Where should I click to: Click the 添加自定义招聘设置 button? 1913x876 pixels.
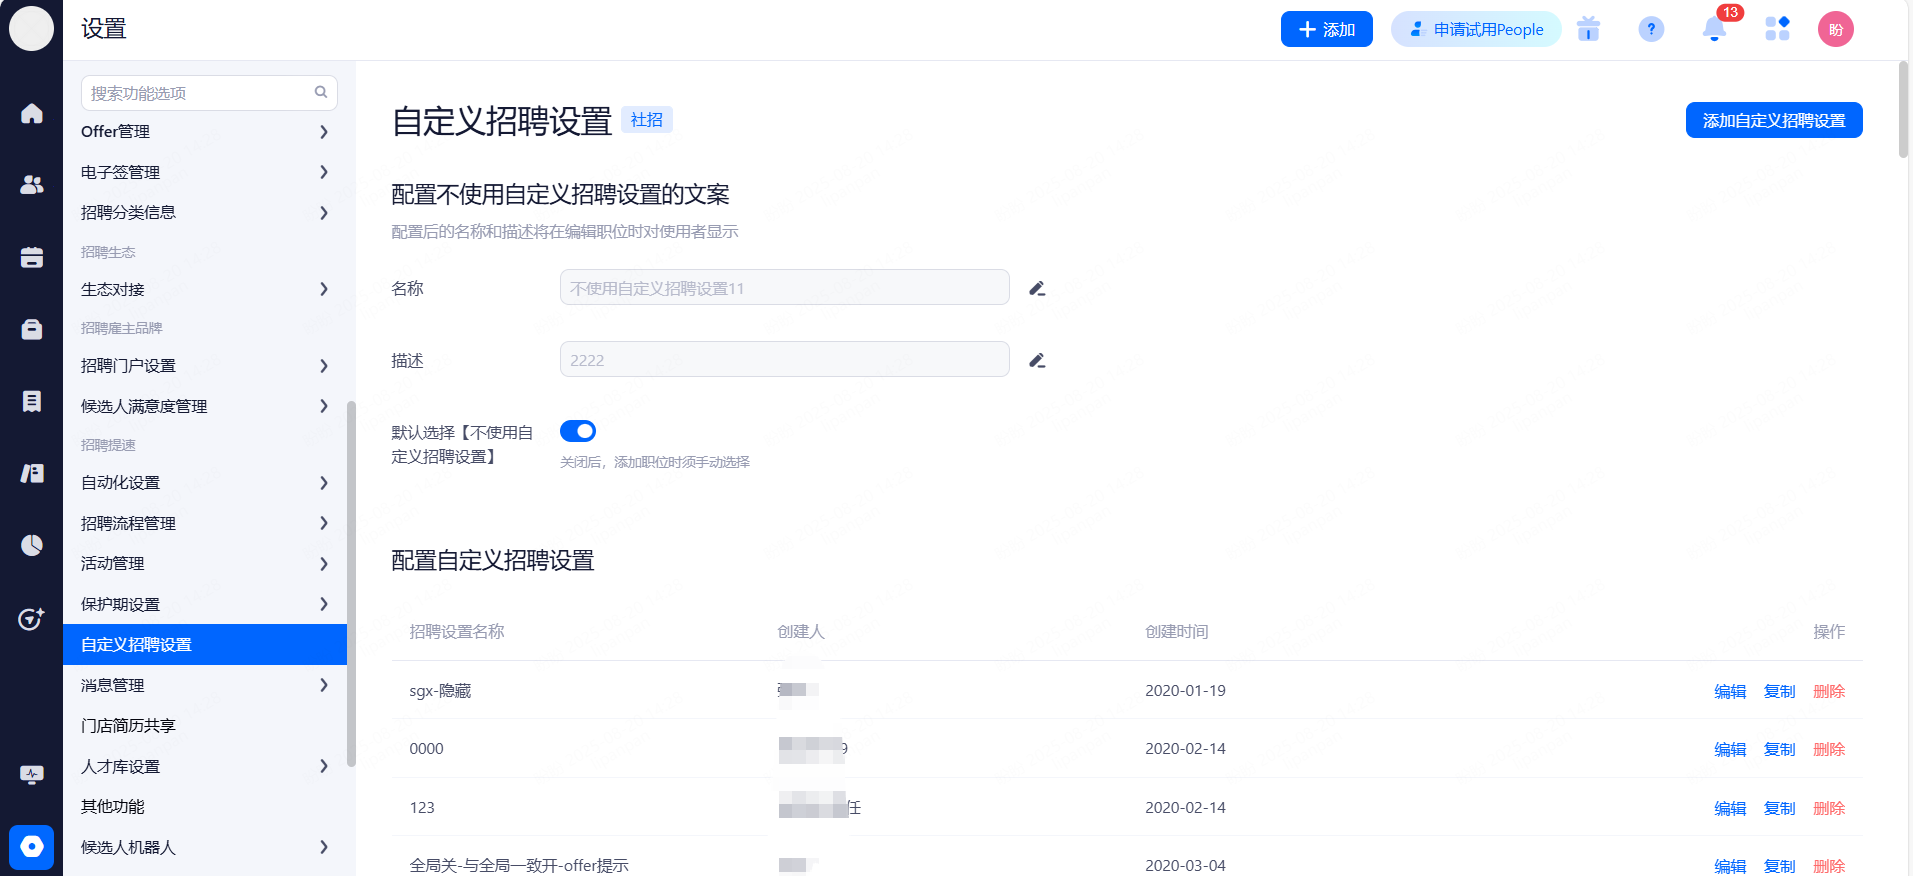point(1773,121)
